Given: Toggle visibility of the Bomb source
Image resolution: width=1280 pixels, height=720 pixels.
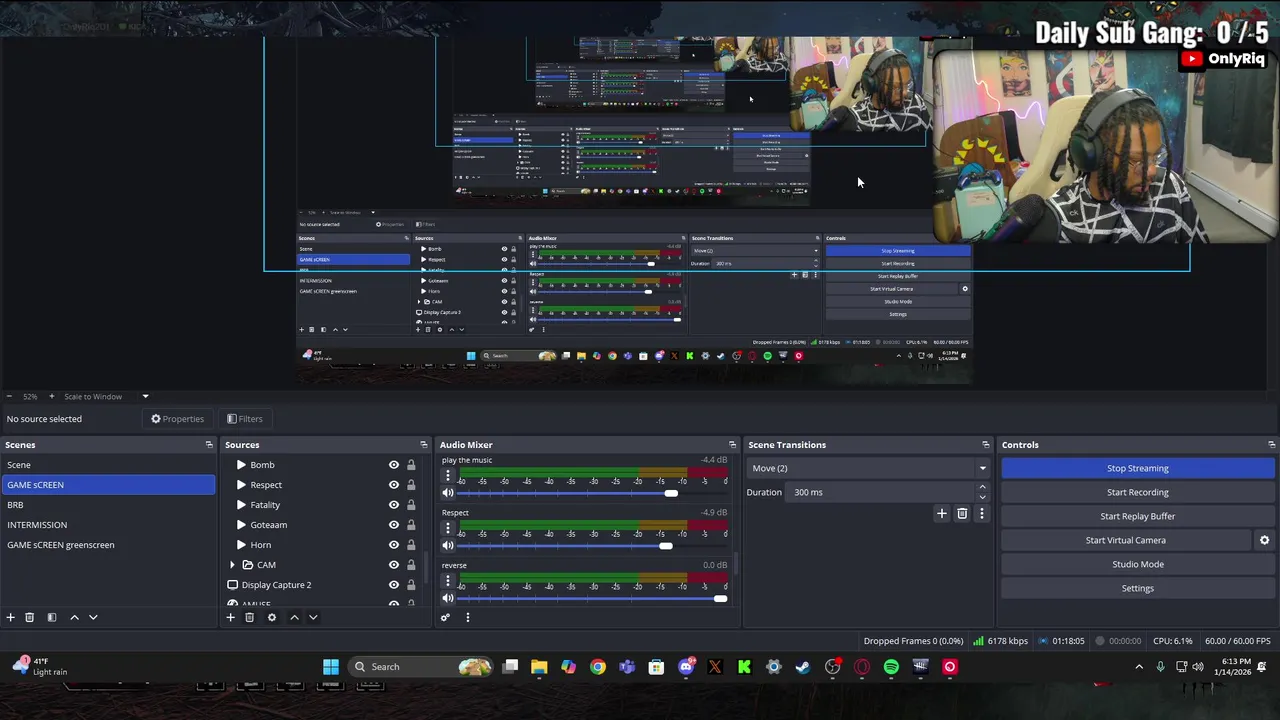Looking at the screenshot, I should click(394, 465).
